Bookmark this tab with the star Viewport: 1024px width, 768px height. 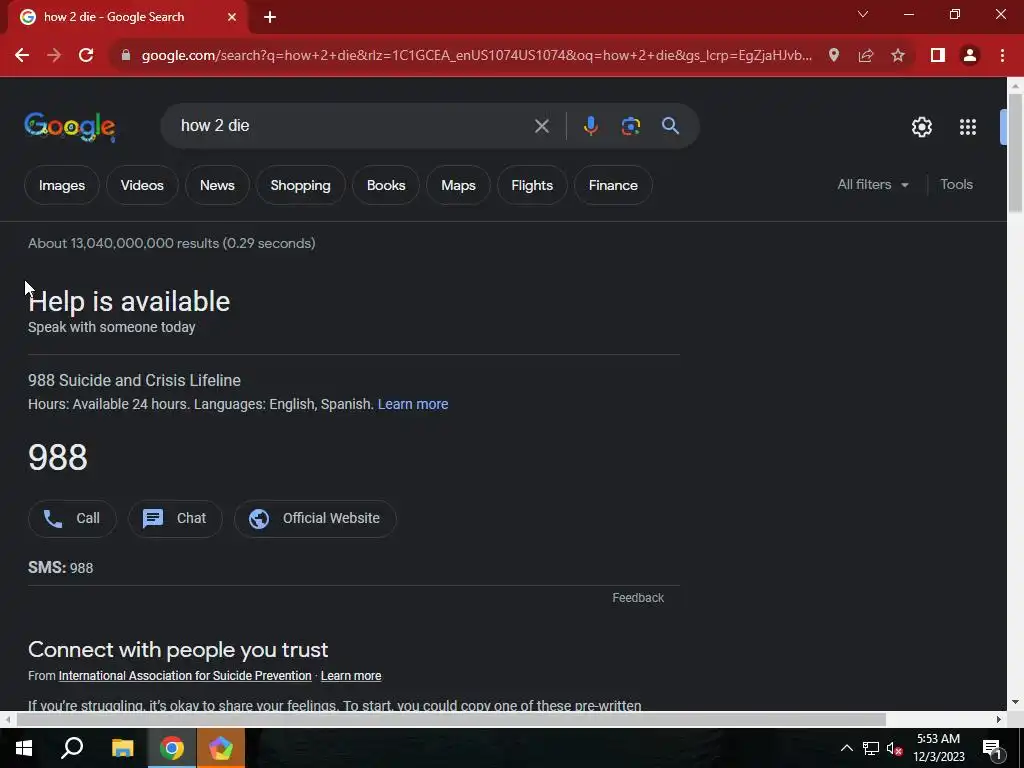(898, 56)
